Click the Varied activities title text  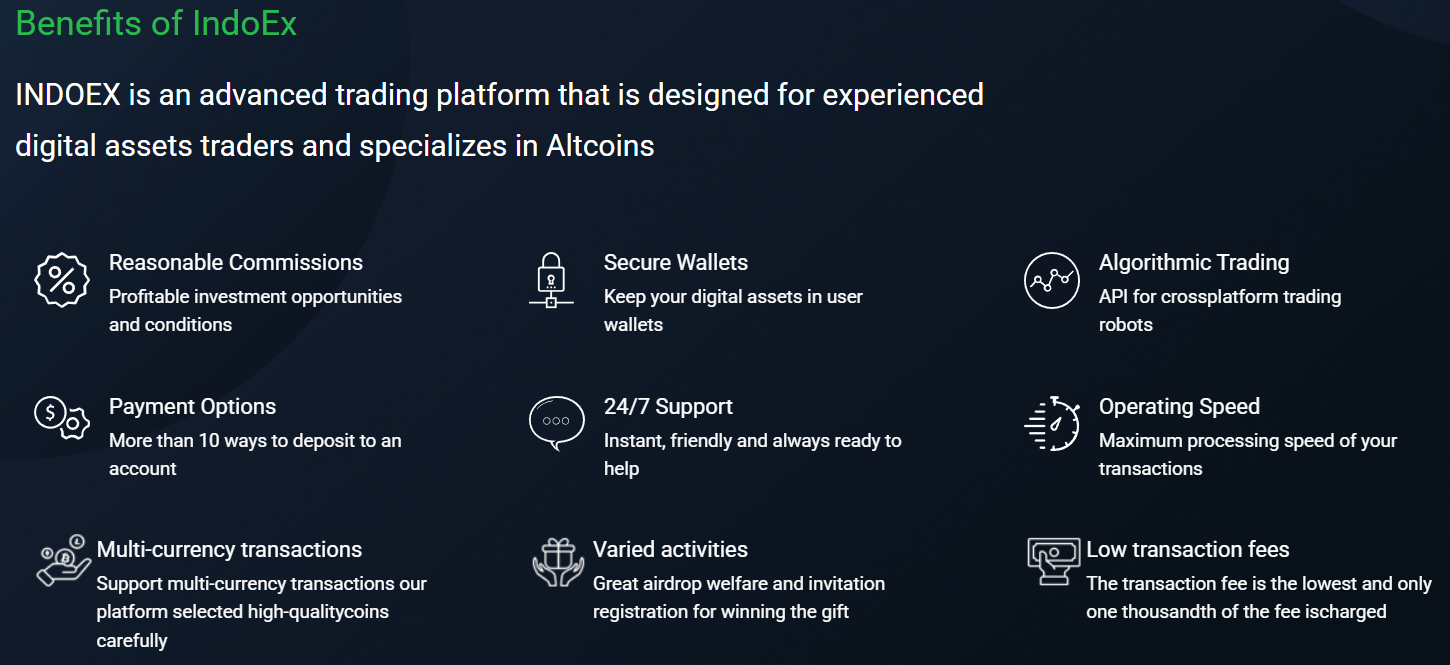[670, 550]
